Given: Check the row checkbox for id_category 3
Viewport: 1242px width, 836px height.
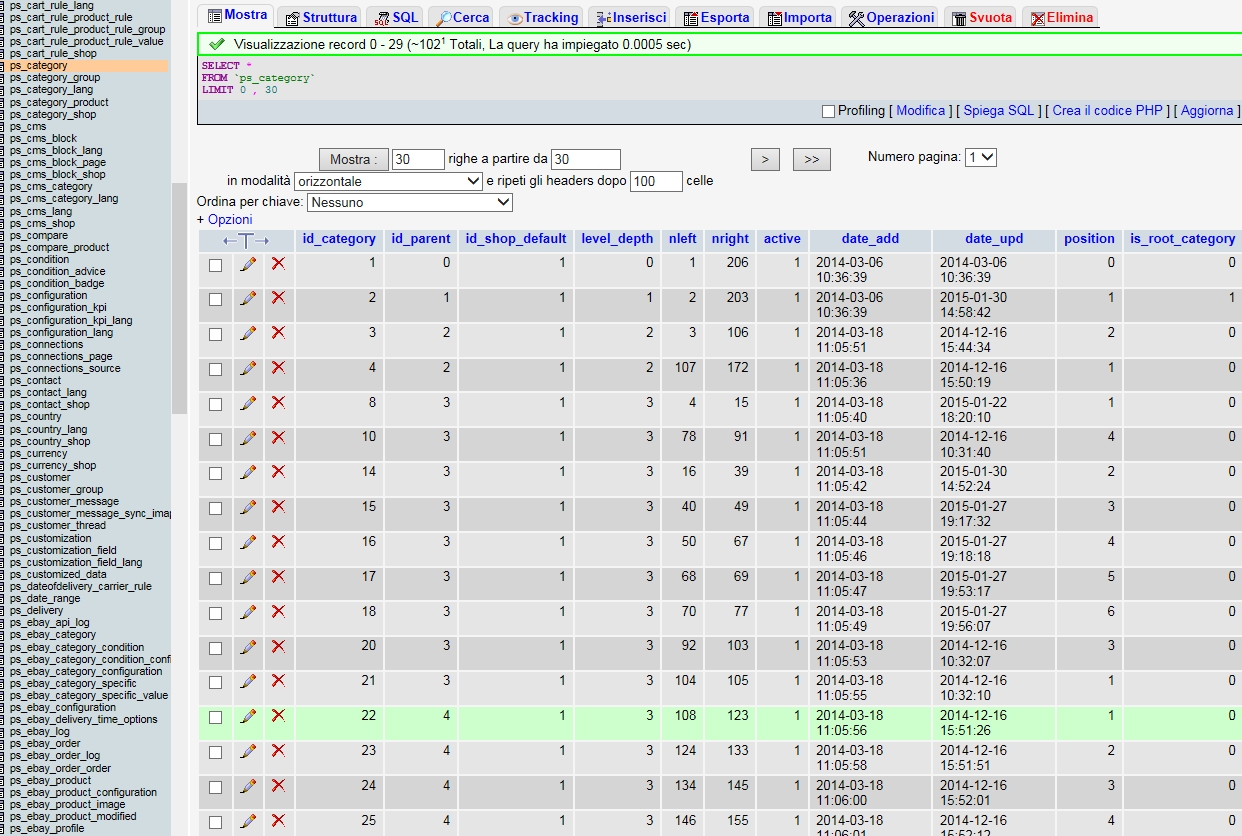Looking at the screenshot, I should (215, 334).
